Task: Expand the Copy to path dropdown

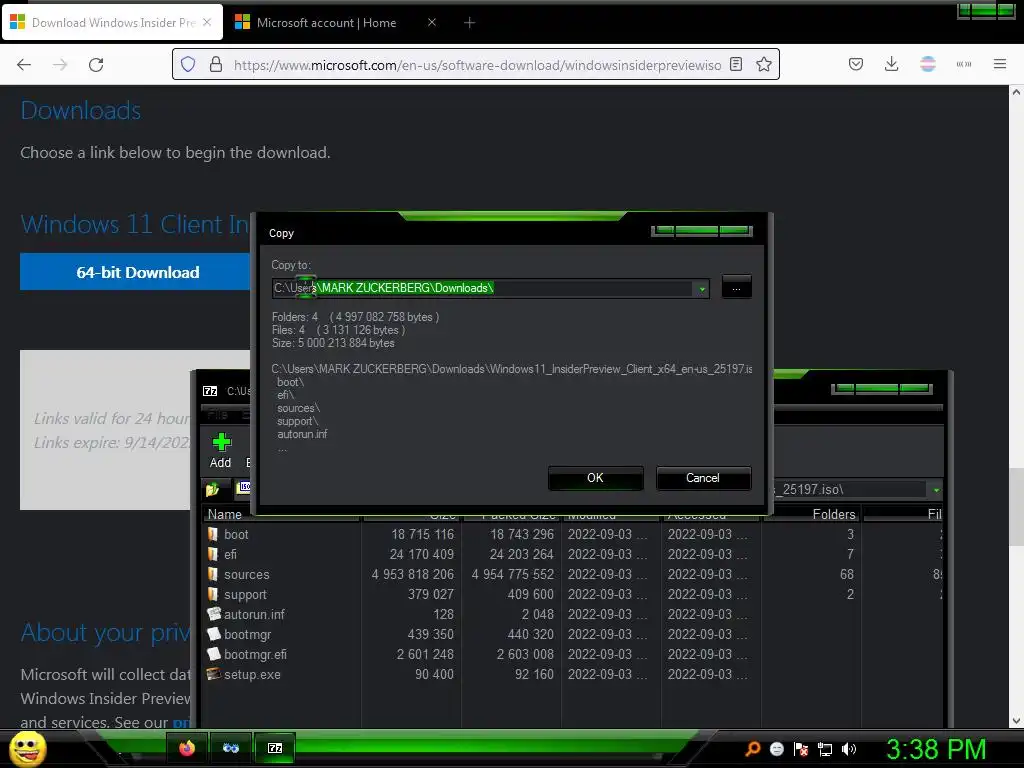Action: pos(702,289)
